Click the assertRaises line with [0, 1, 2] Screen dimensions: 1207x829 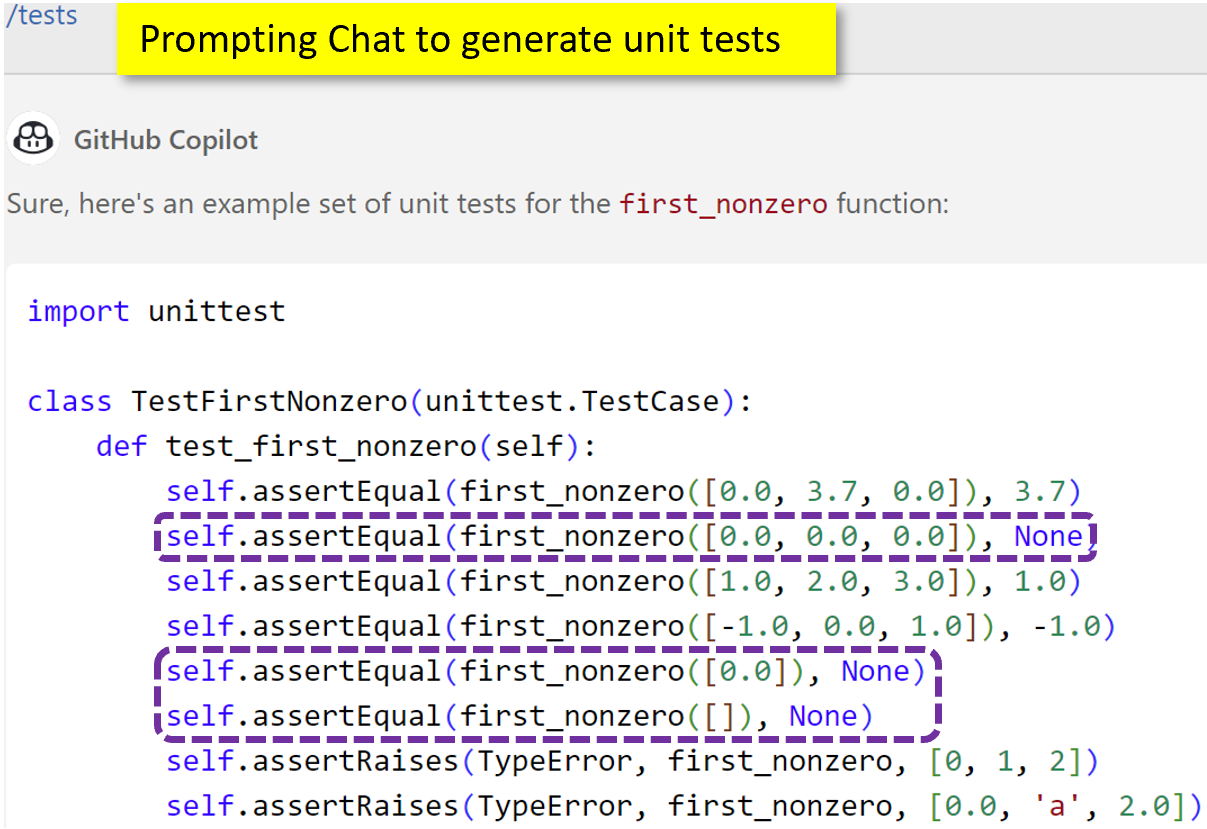[x=632, y=762]
